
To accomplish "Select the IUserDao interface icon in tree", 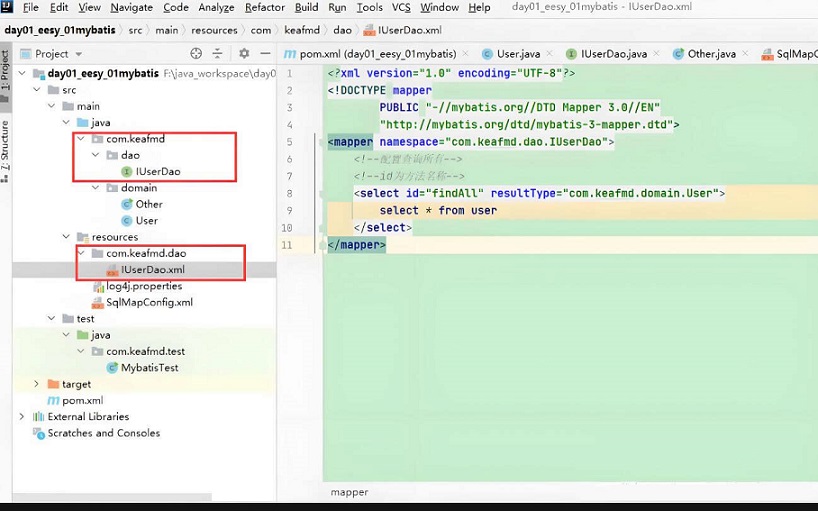I will 126,171.
